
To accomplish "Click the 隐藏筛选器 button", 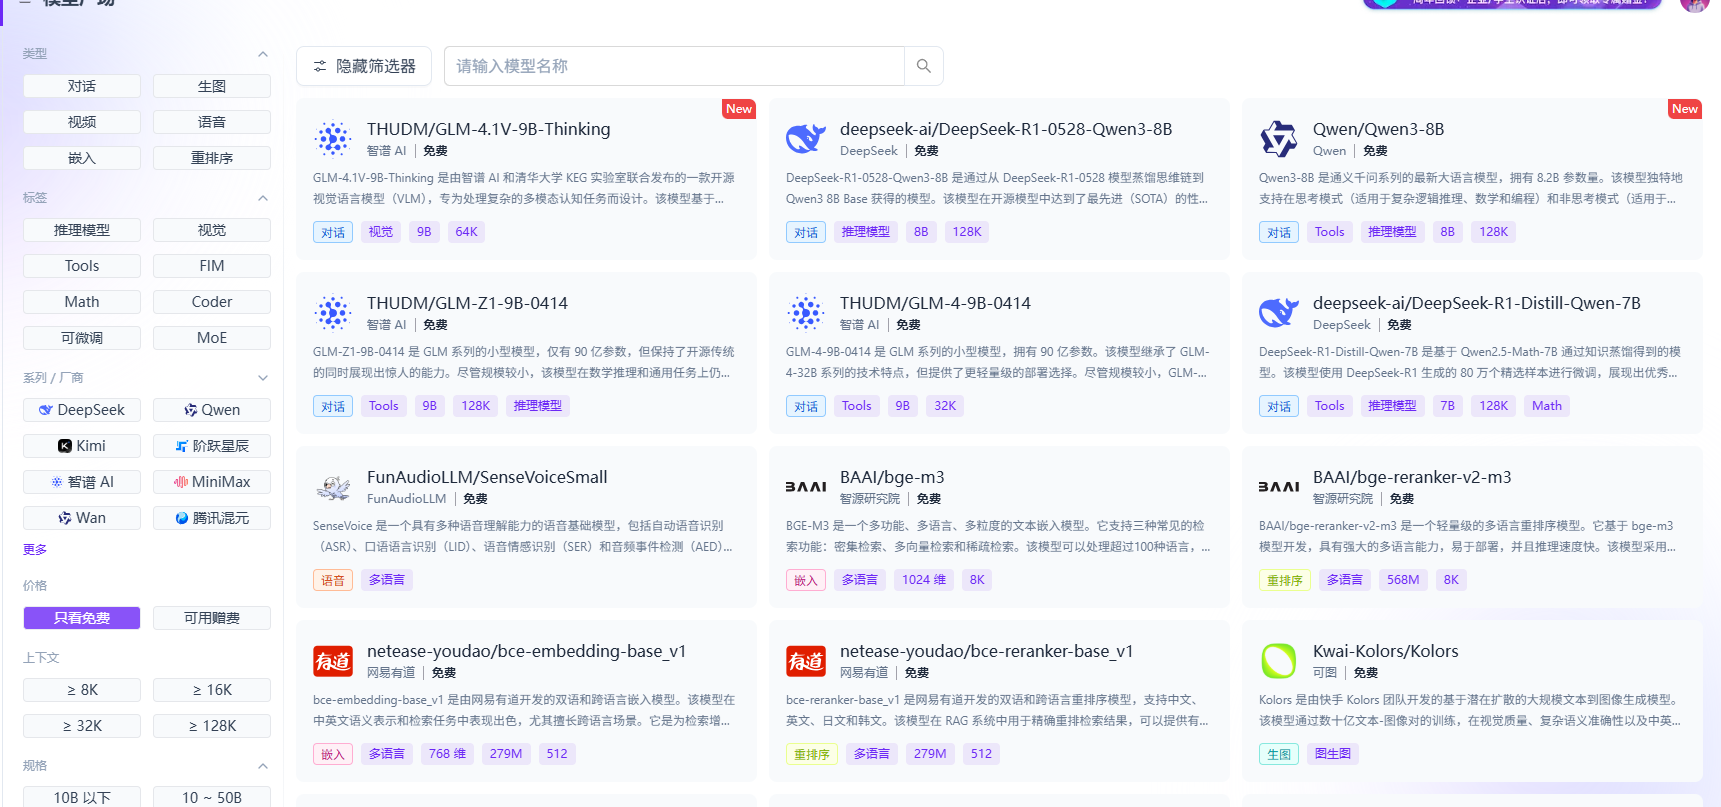I will (364, 66).
